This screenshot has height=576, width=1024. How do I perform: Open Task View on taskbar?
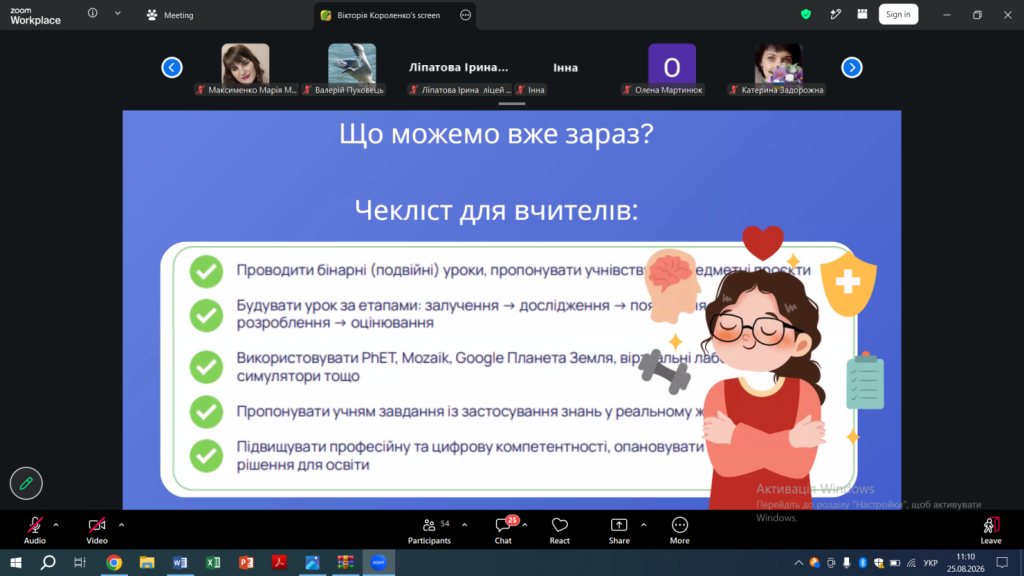80,562
